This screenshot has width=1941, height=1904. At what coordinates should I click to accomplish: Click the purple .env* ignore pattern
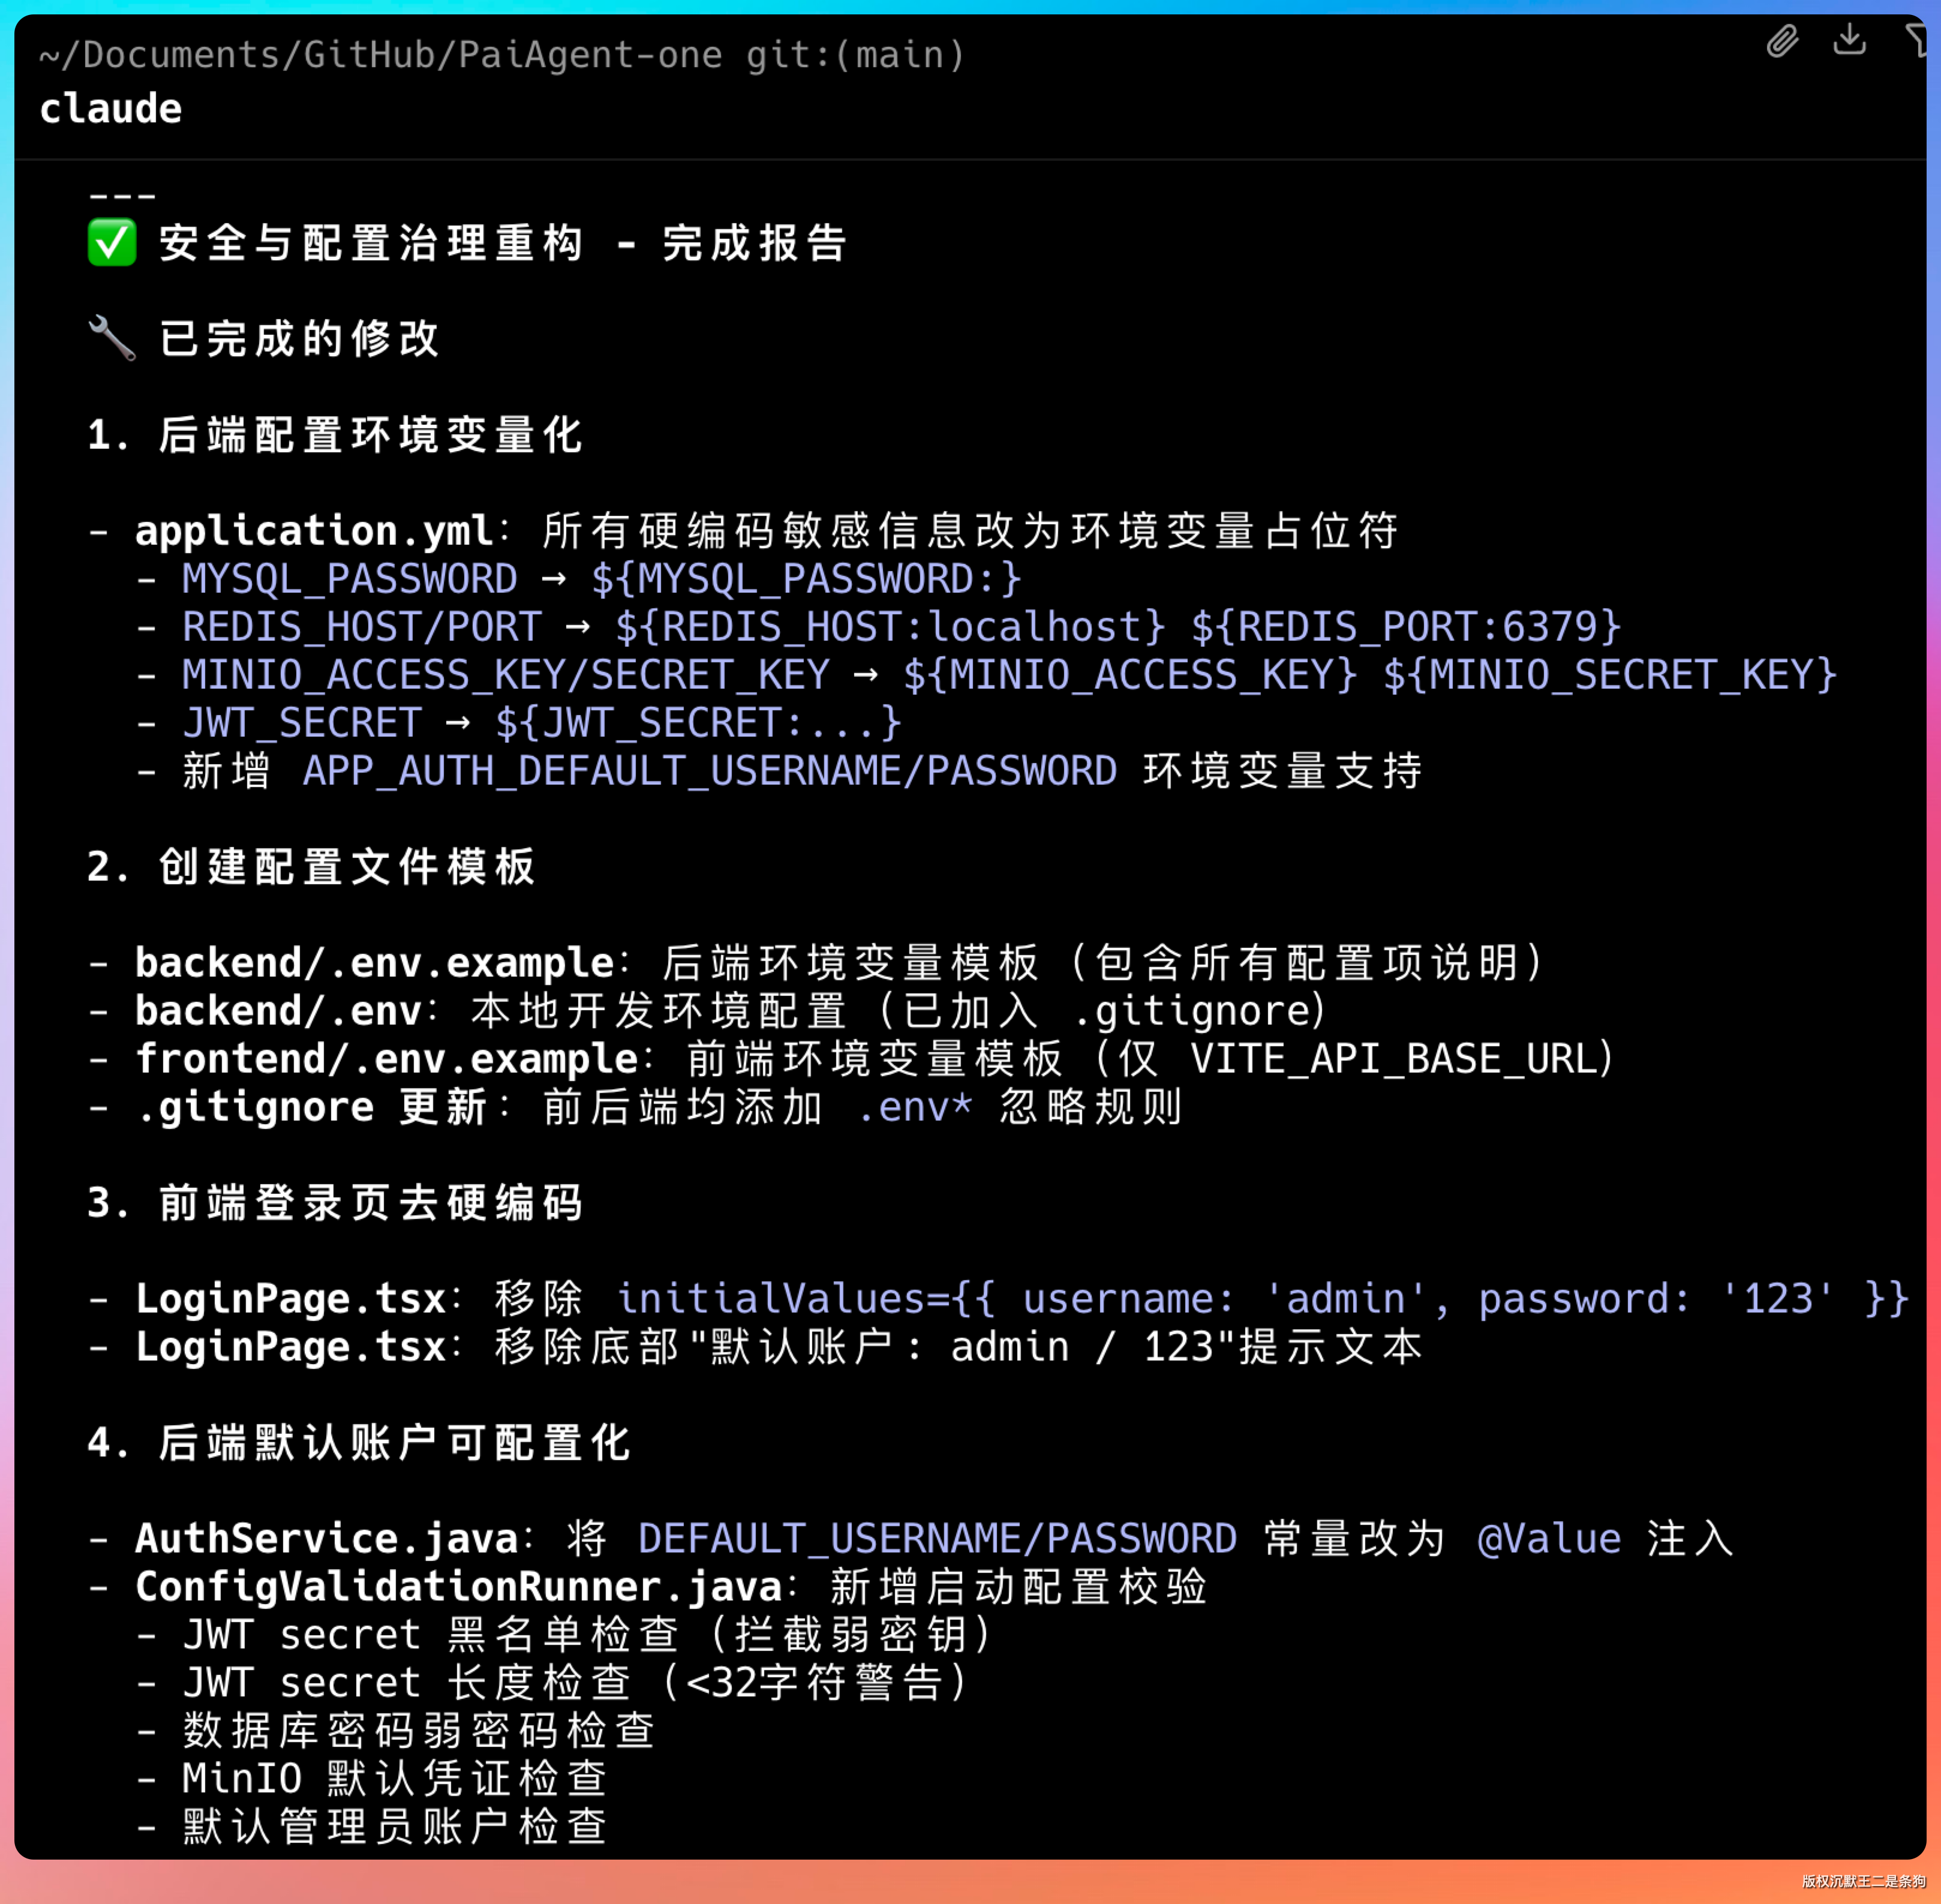(914, 1107)
